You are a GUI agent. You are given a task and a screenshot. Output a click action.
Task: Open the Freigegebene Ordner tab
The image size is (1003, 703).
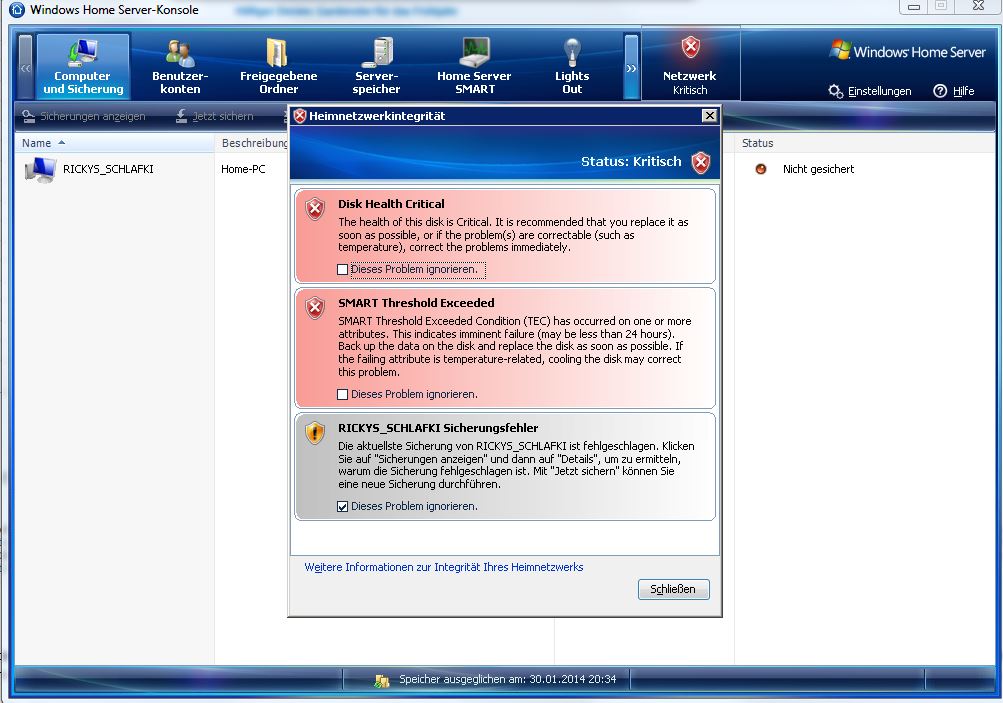click(278, 67)
